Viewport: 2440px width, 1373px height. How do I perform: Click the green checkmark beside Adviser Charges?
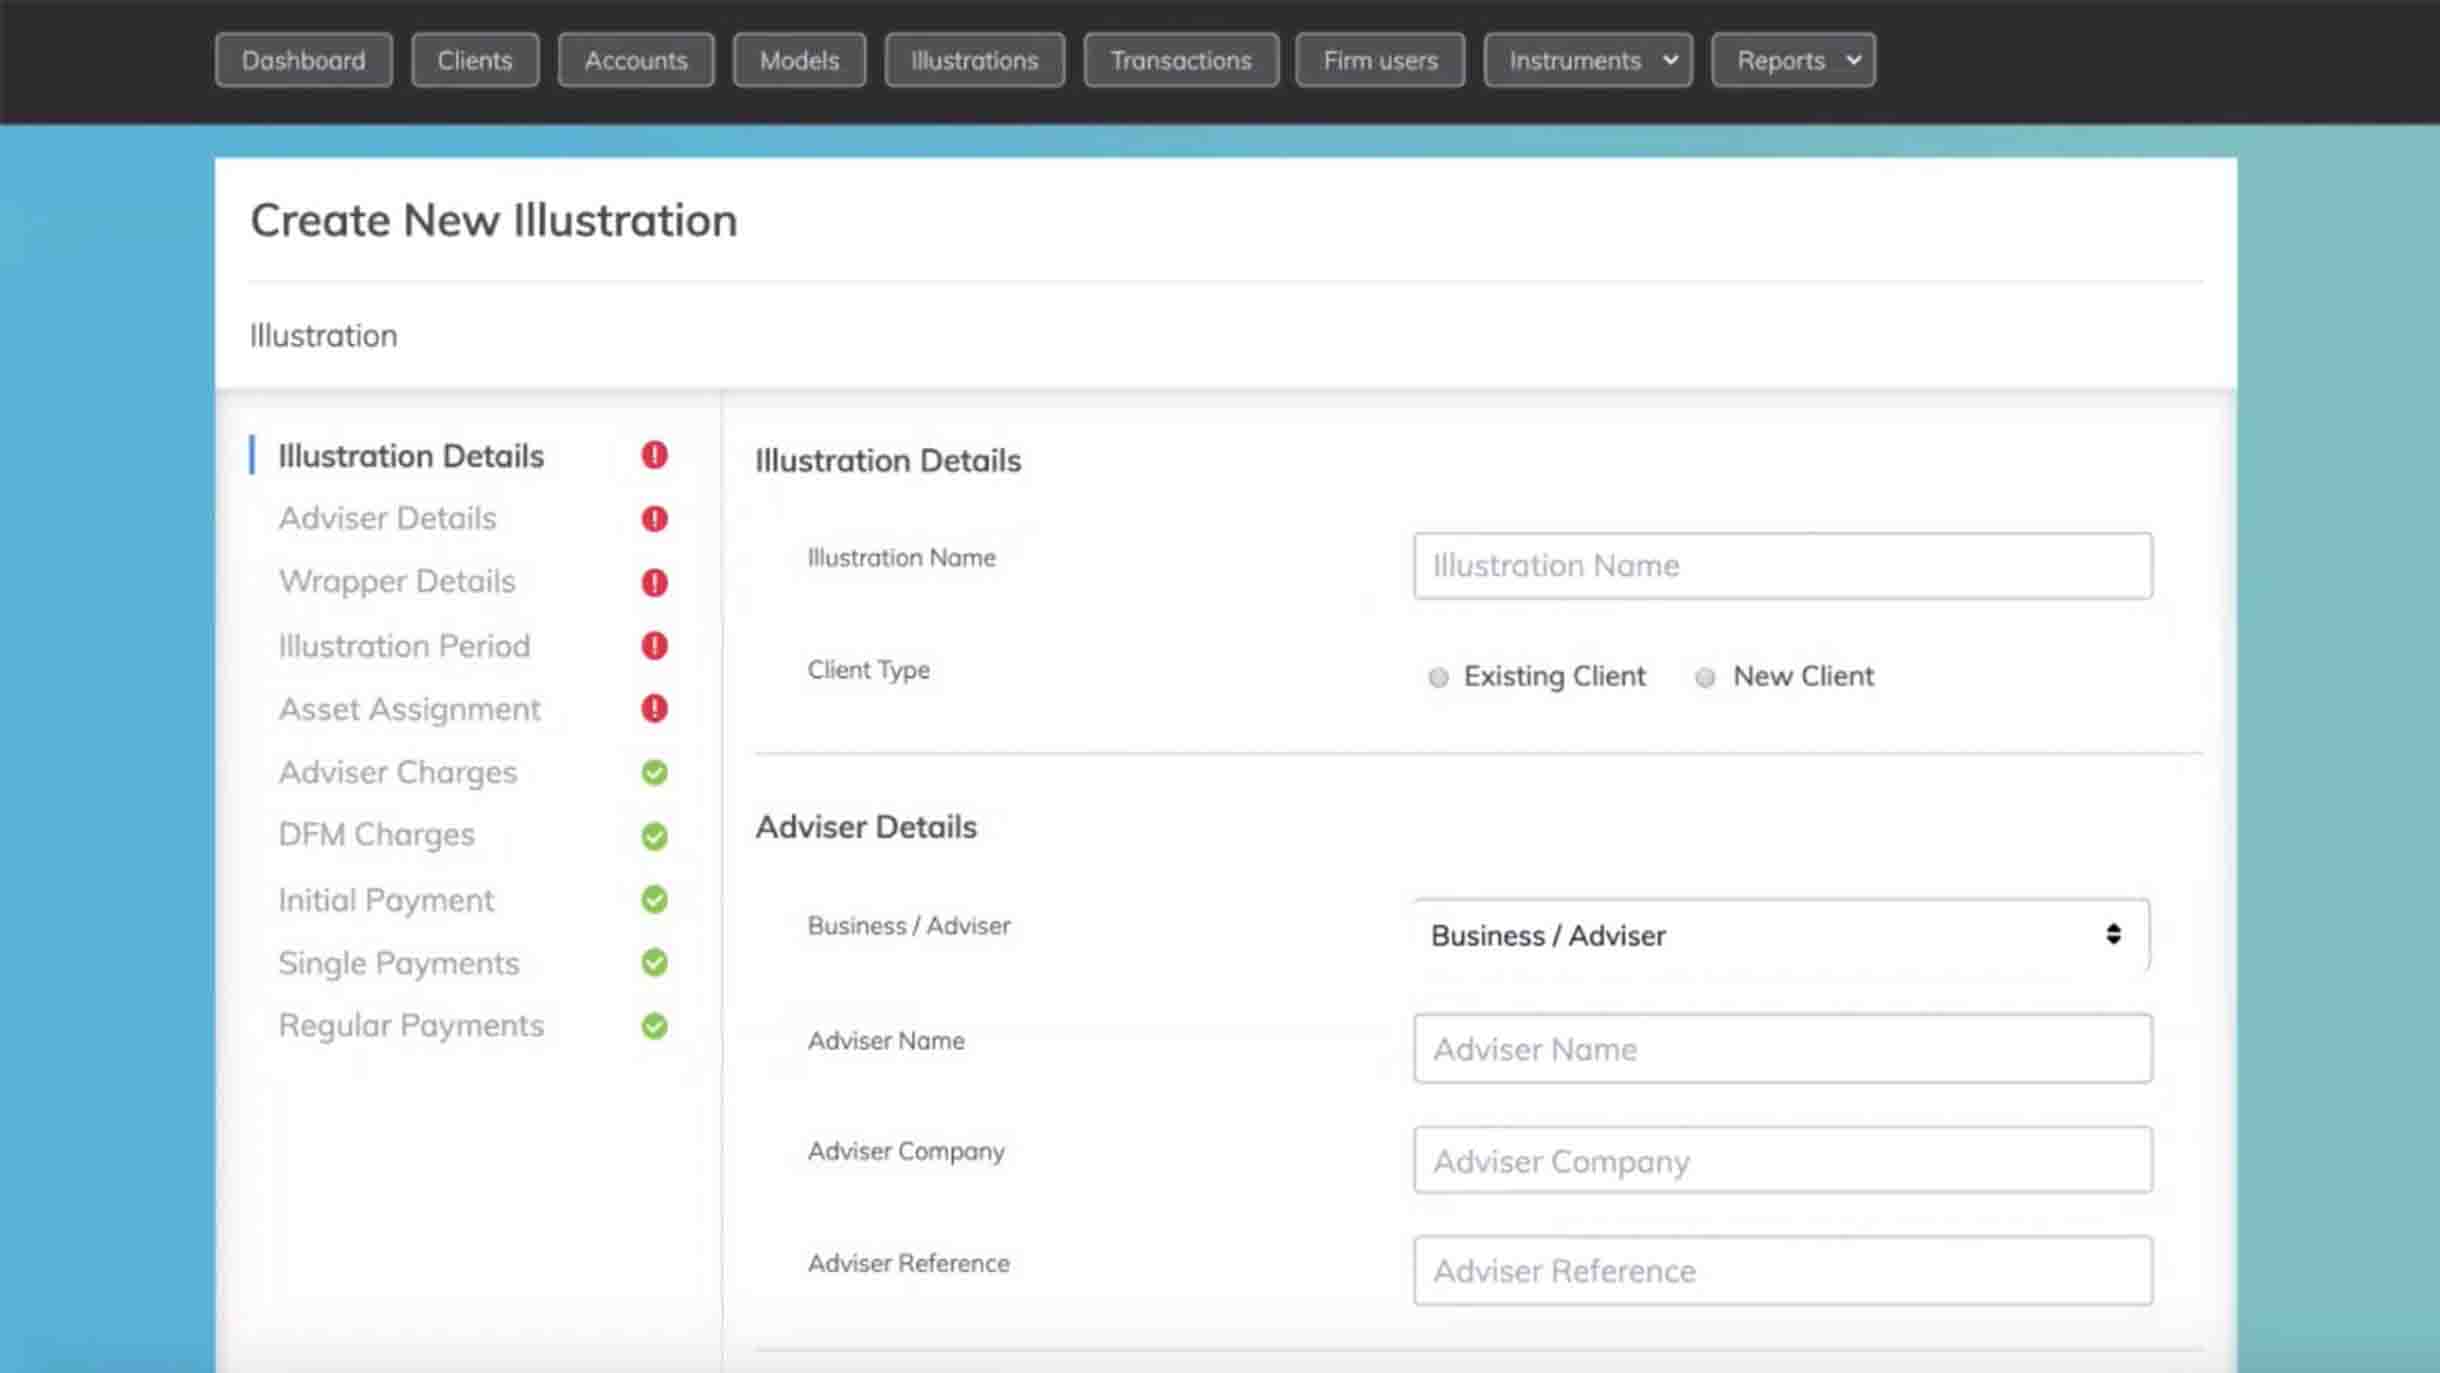(654, 772)
